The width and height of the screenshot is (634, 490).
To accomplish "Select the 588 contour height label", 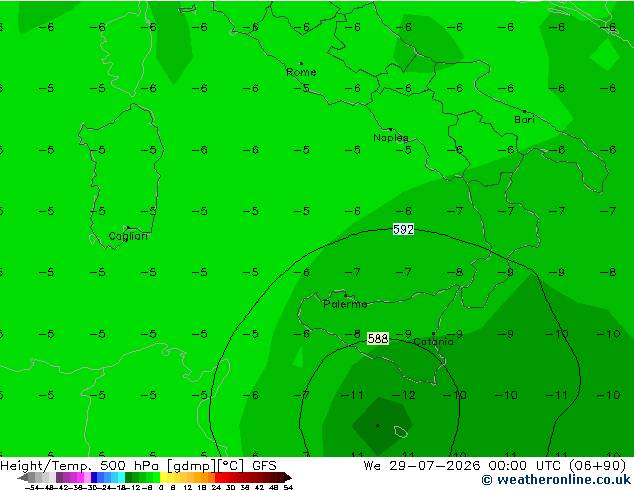I will [x=378, y=338].
